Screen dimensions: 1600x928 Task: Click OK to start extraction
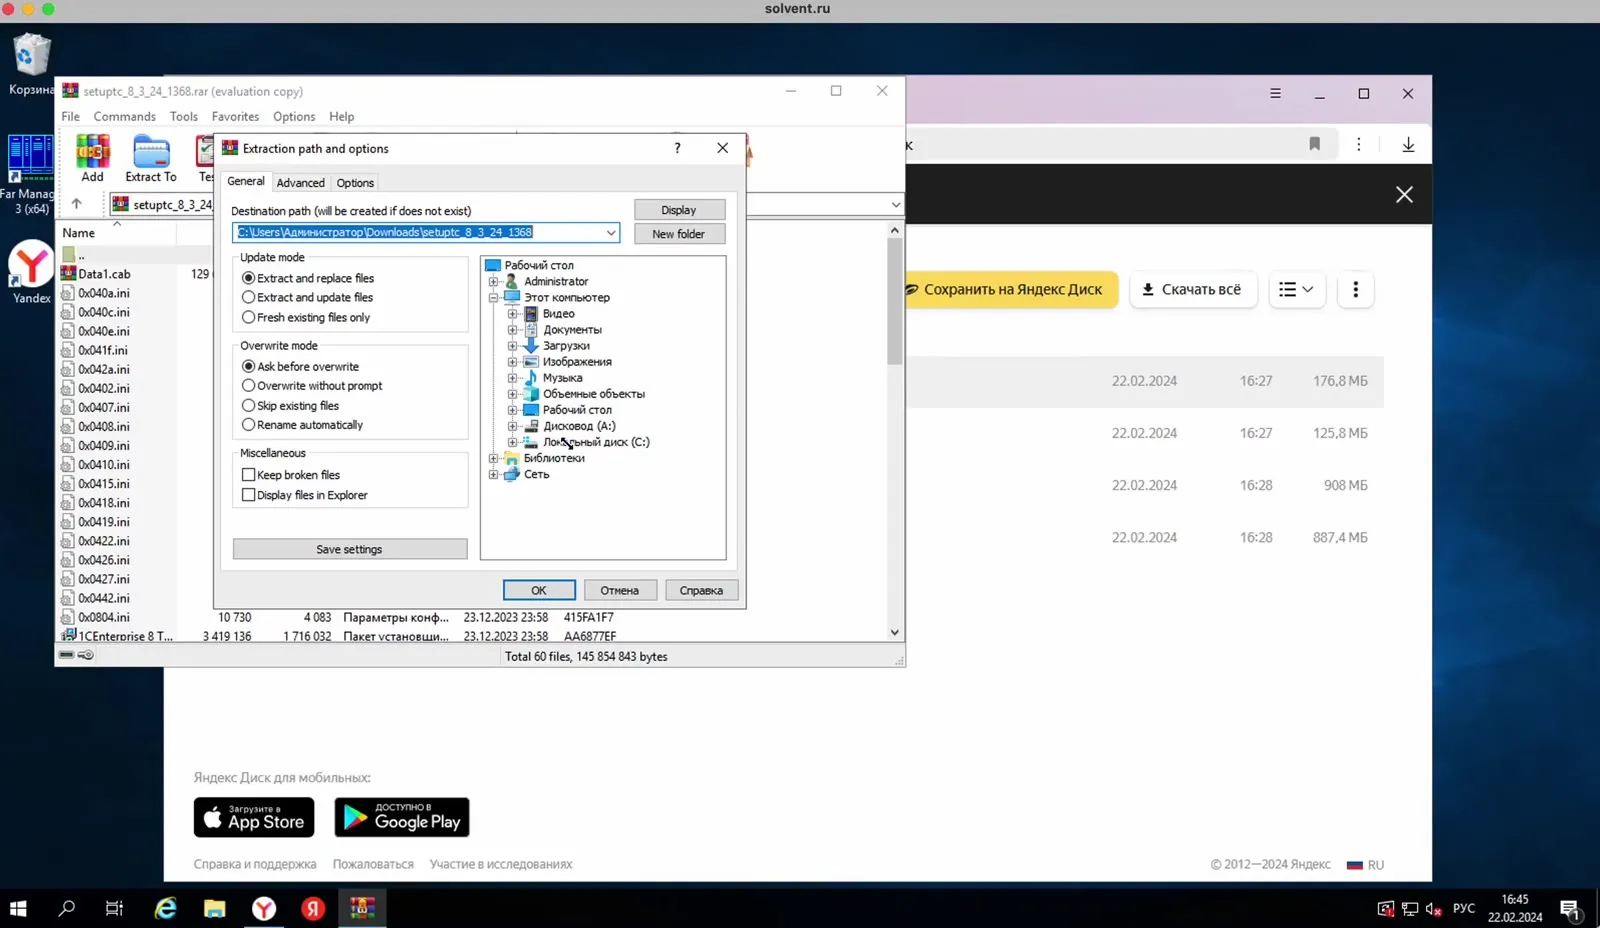click(x=539, y=590)
